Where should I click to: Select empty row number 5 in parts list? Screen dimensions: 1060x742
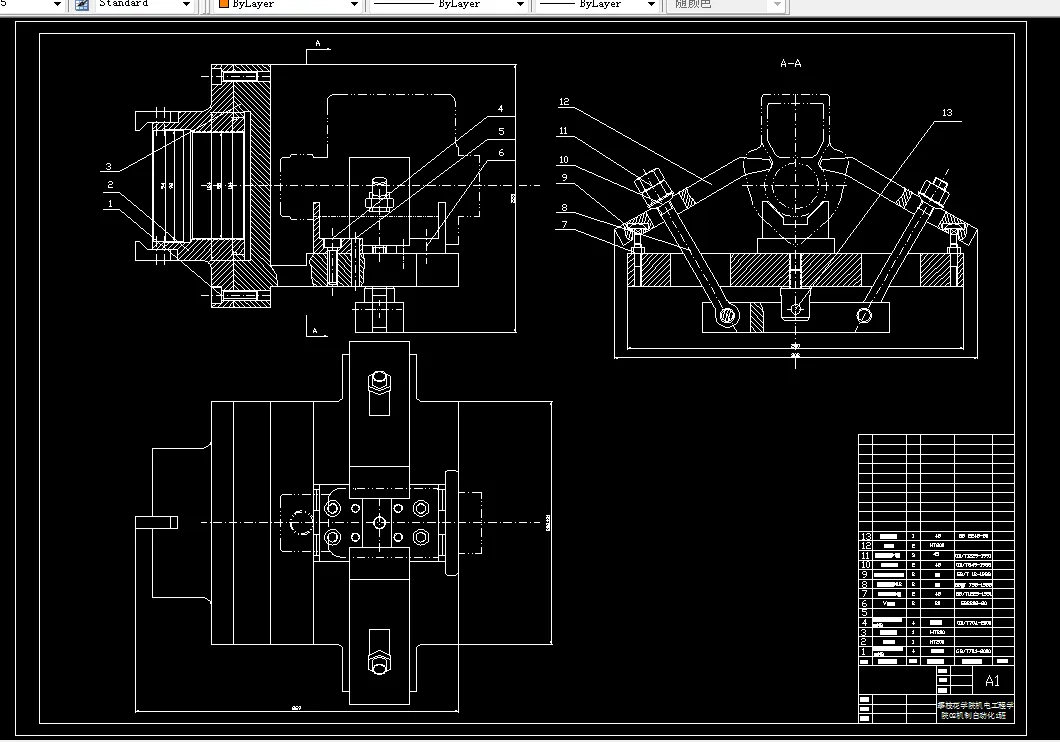coord(865,613)
